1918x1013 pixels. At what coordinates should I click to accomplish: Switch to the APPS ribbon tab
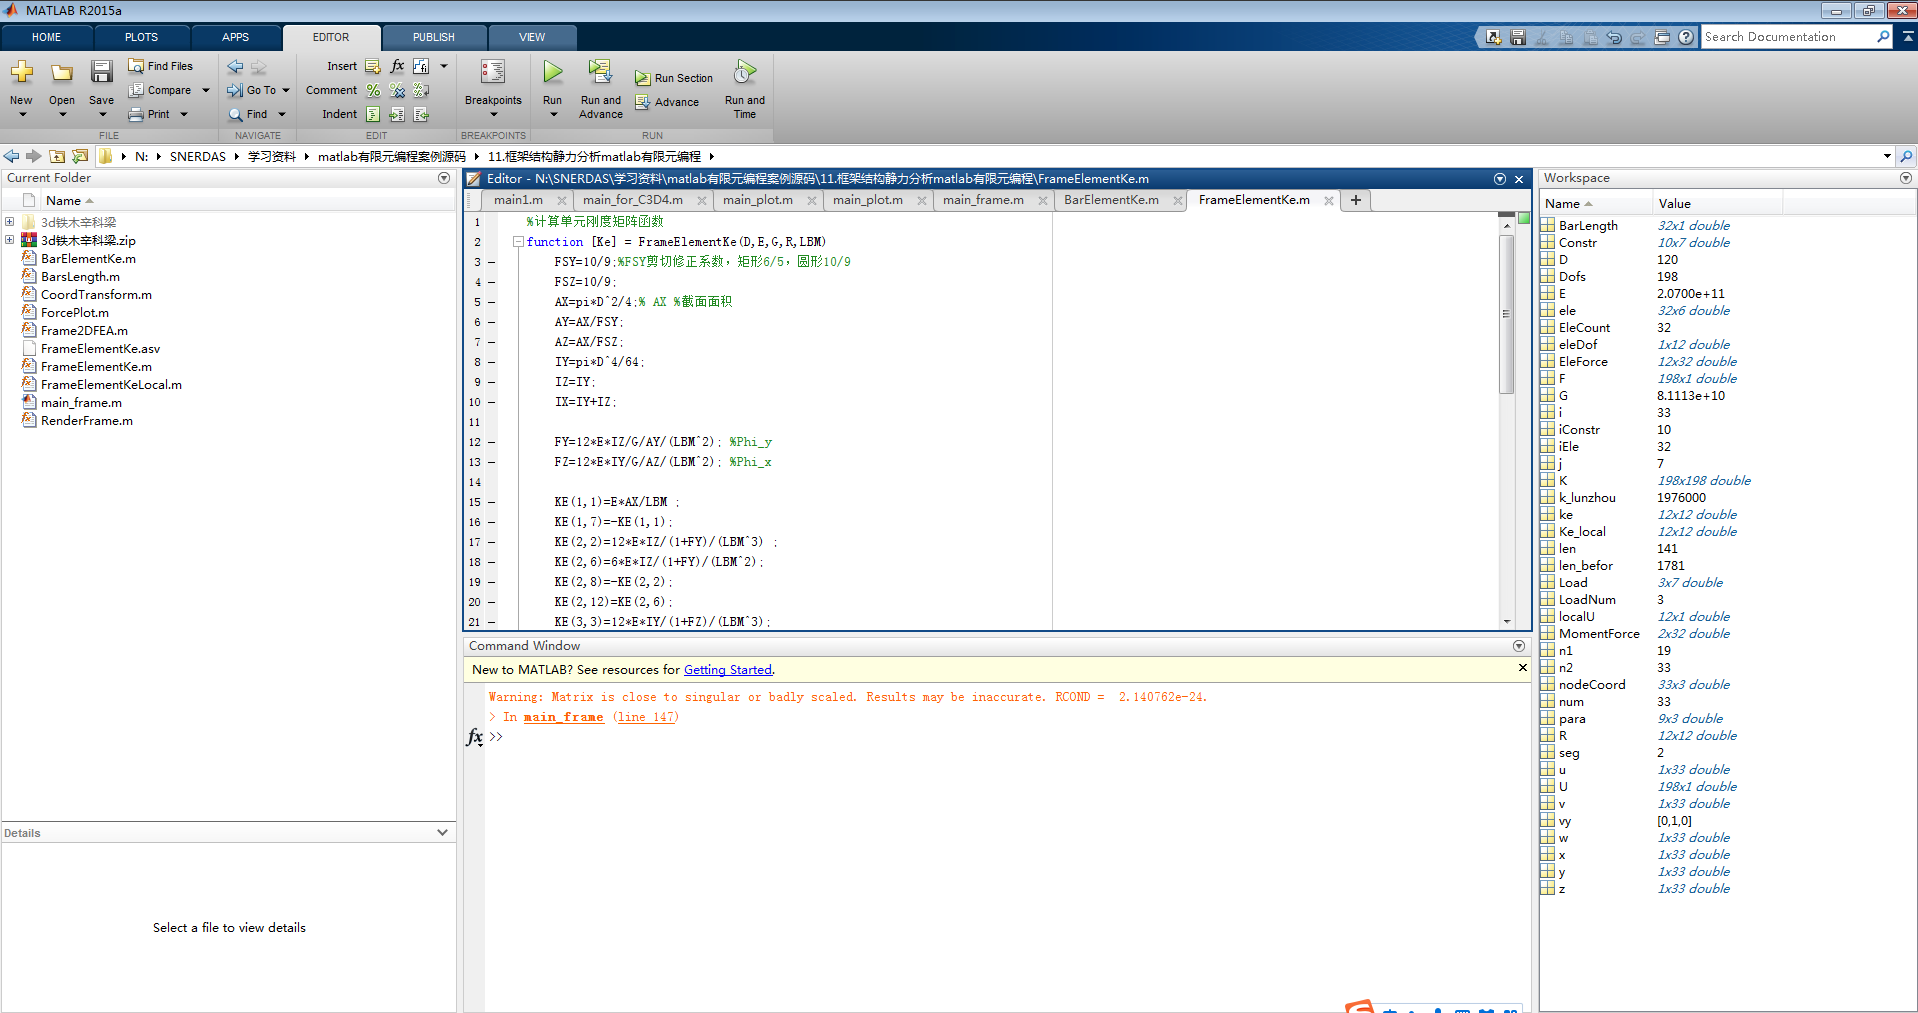235,37
